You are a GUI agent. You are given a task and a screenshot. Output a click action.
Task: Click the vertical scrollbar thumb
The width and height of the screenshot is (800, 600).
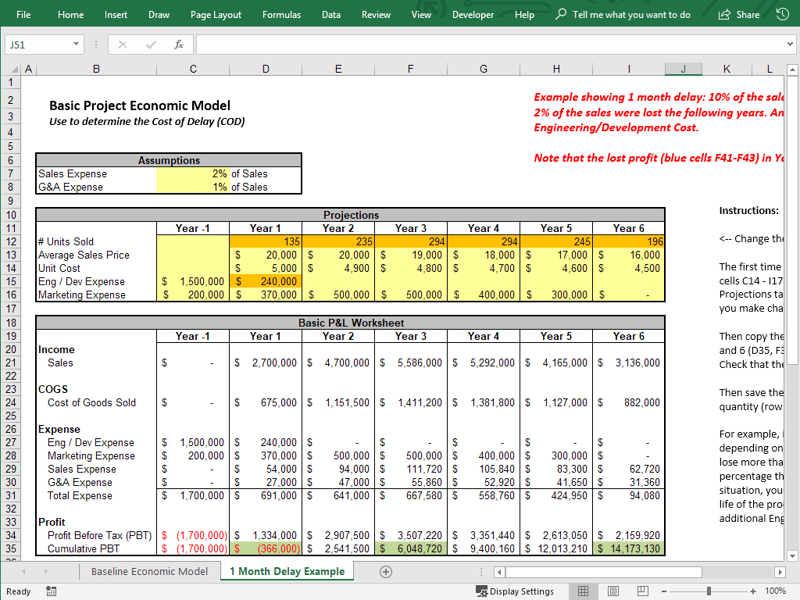click(x=792, y=221)
